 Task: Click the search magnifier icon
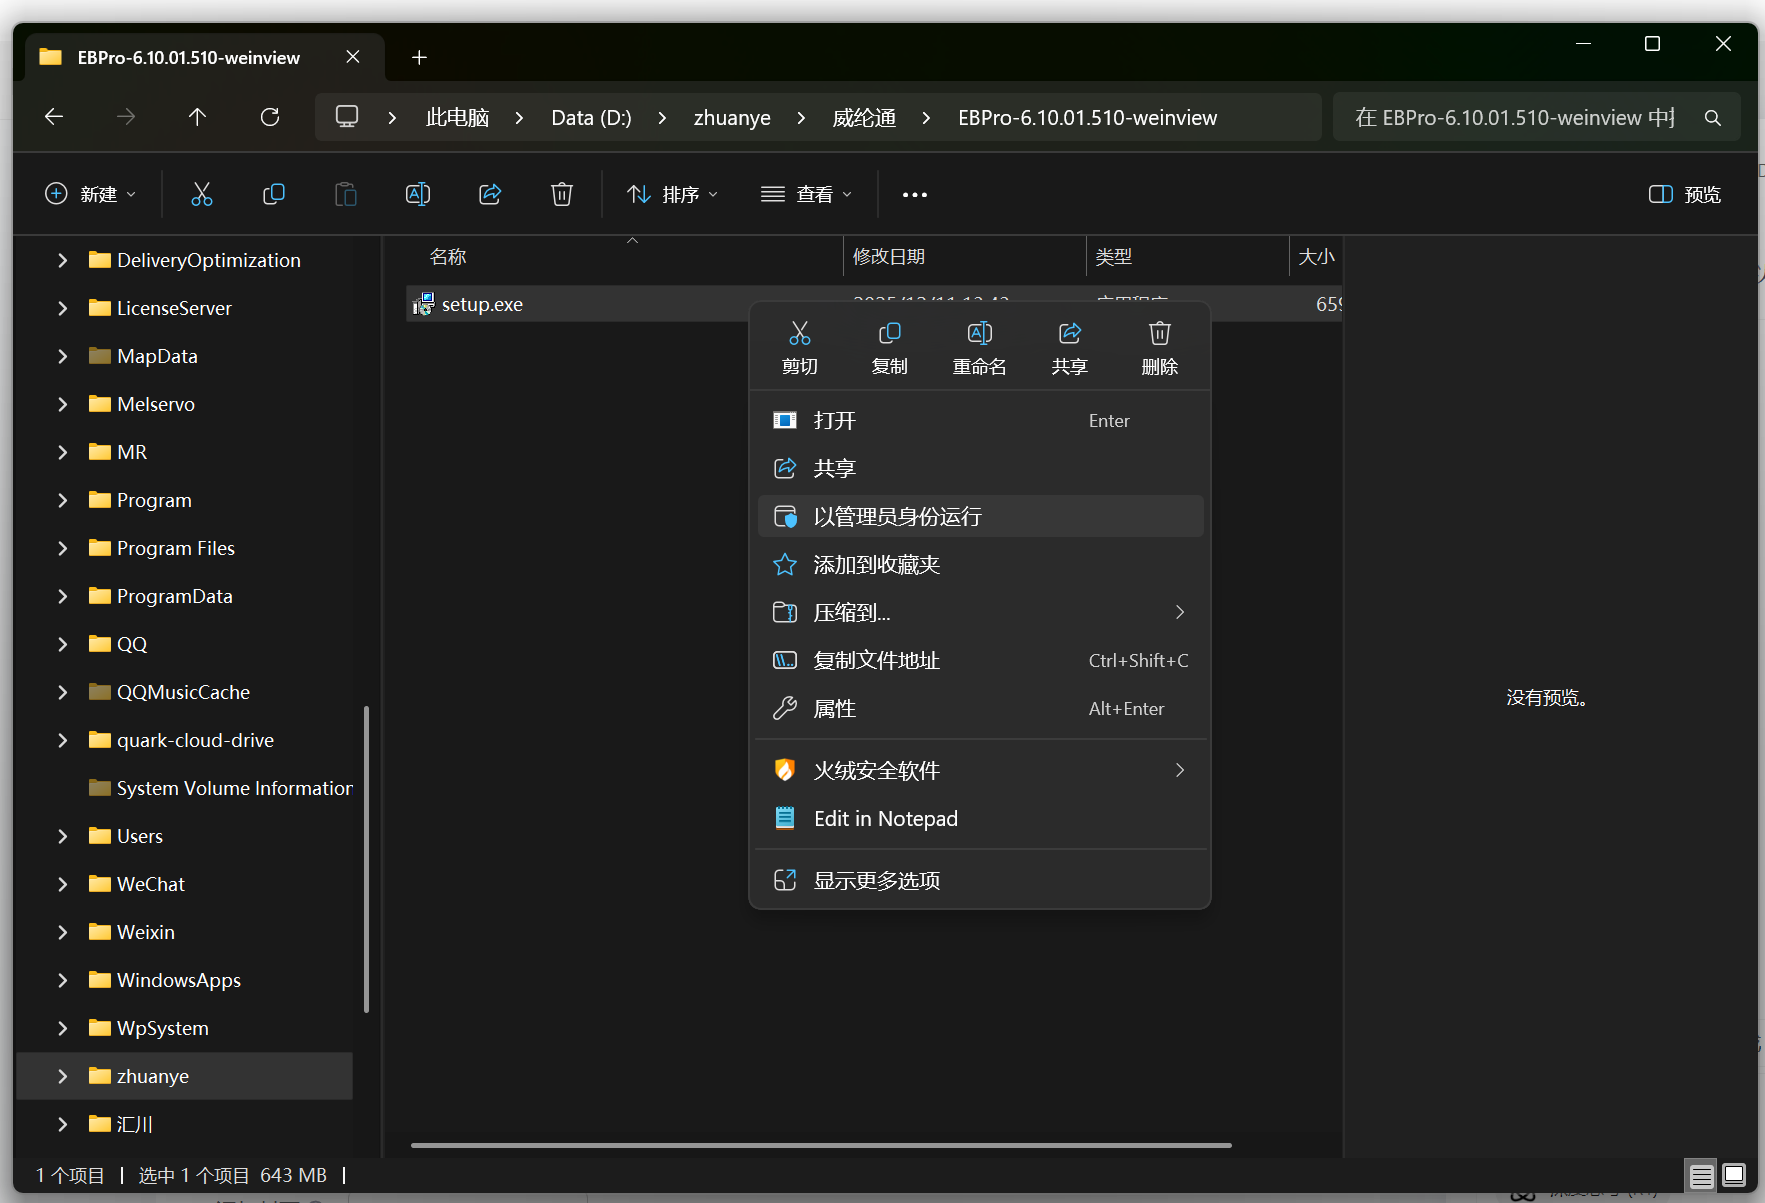[1713, 118]
